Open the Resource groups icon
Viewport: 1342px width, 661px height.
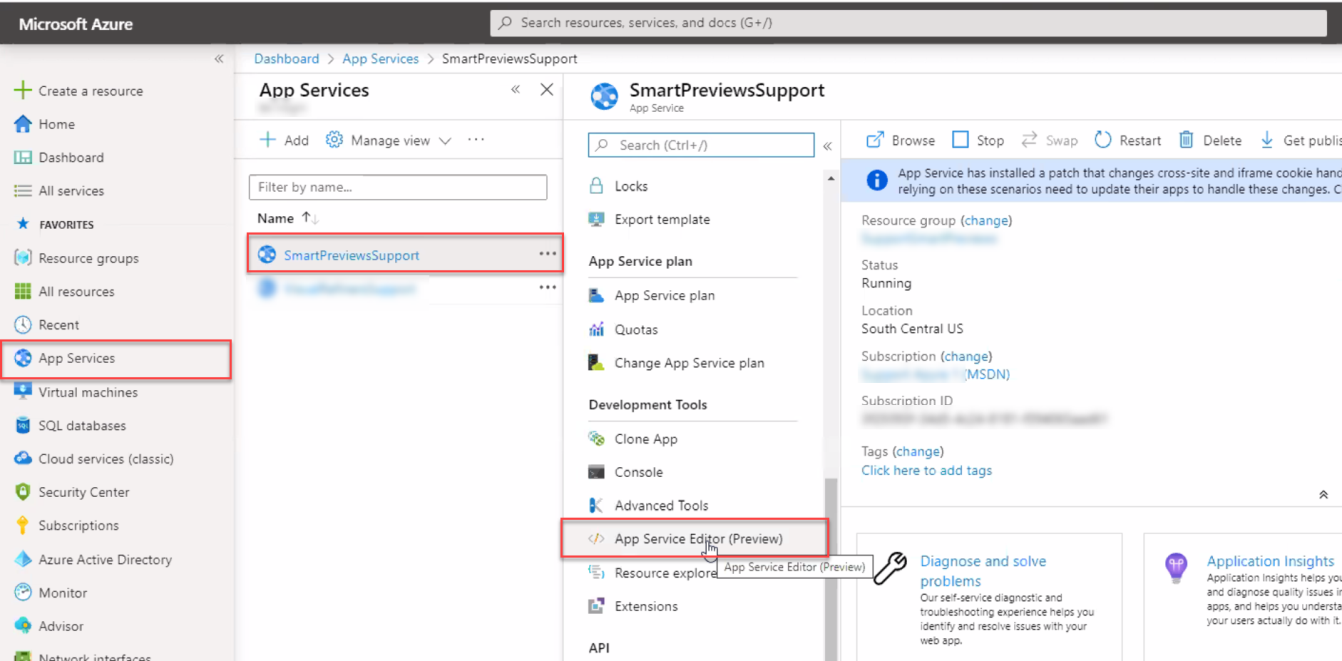click(22, 258)
